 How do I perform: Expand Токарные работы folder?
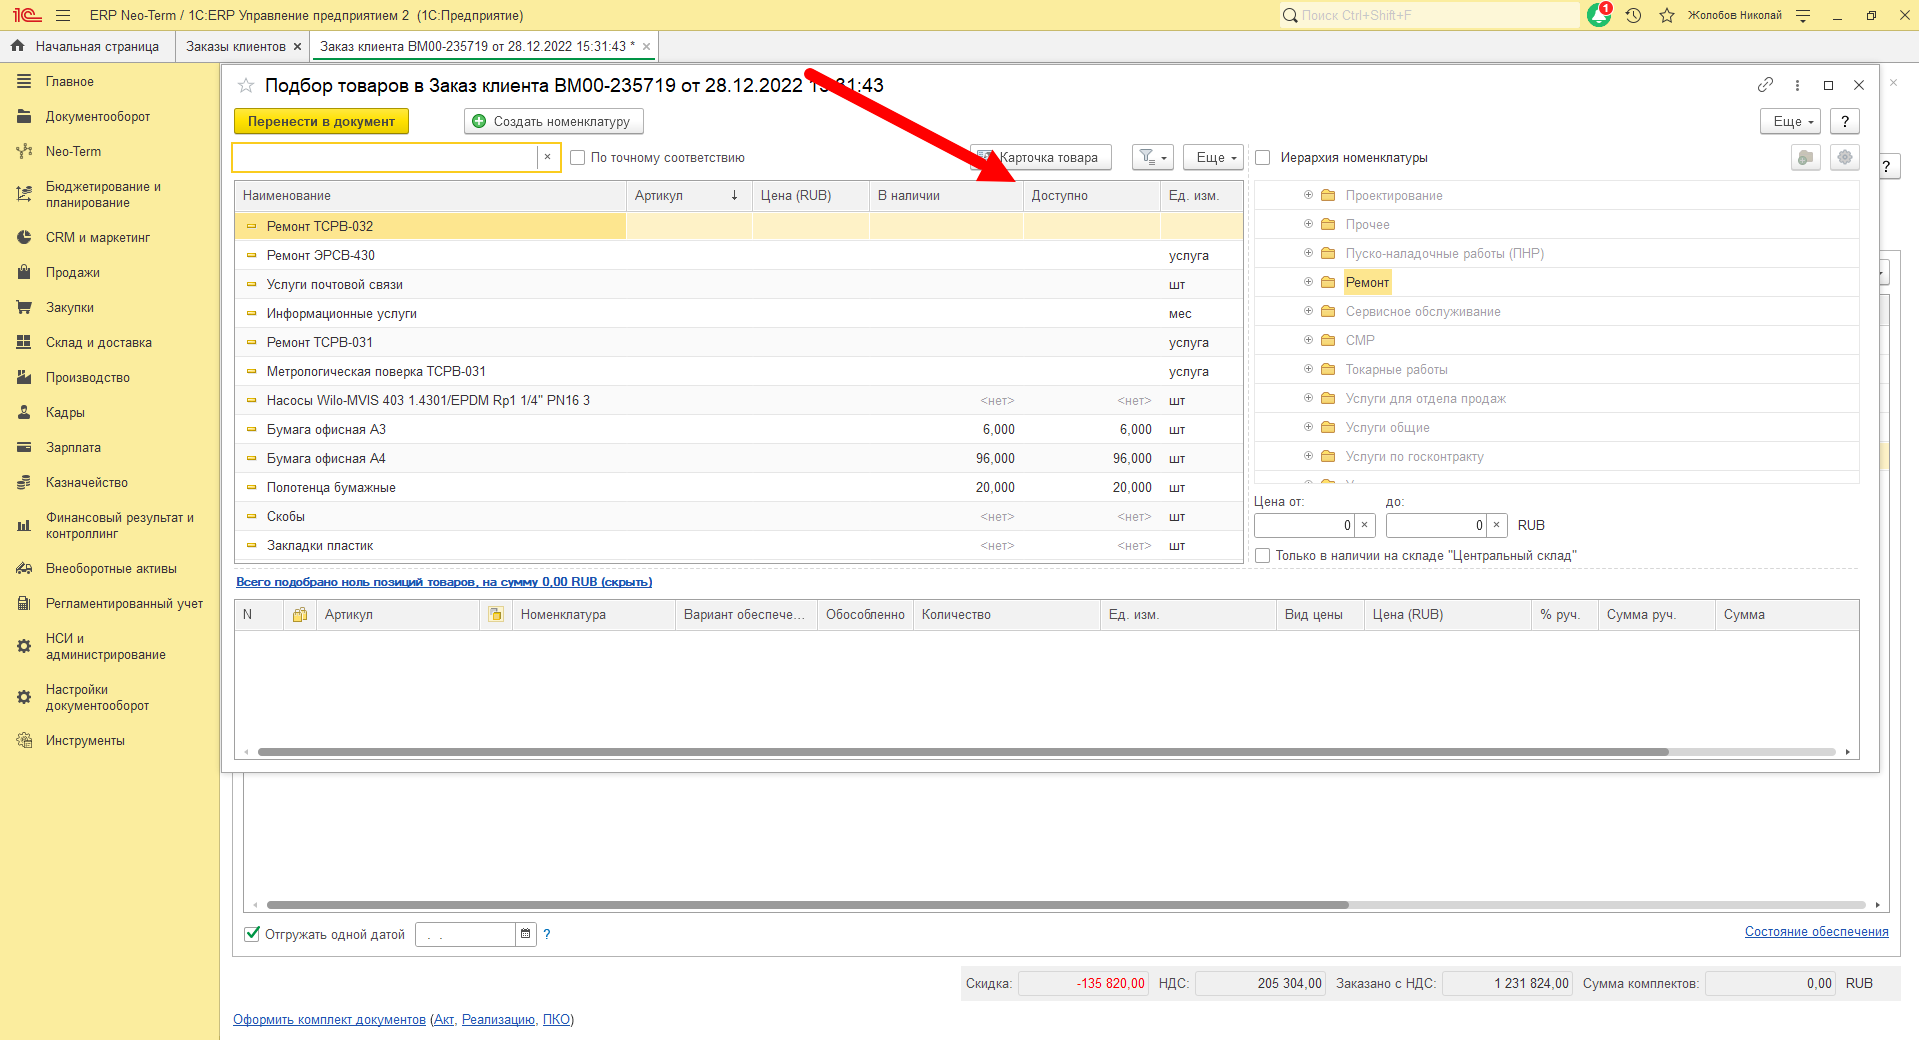click(1308, 369)
